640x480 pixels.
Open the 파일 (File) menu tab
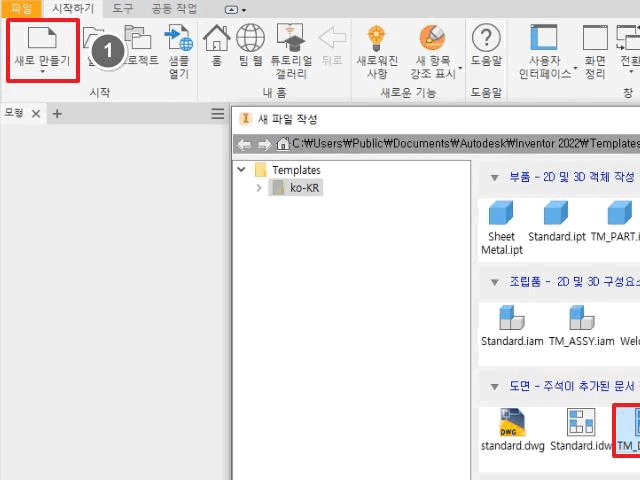click(21, 9)
